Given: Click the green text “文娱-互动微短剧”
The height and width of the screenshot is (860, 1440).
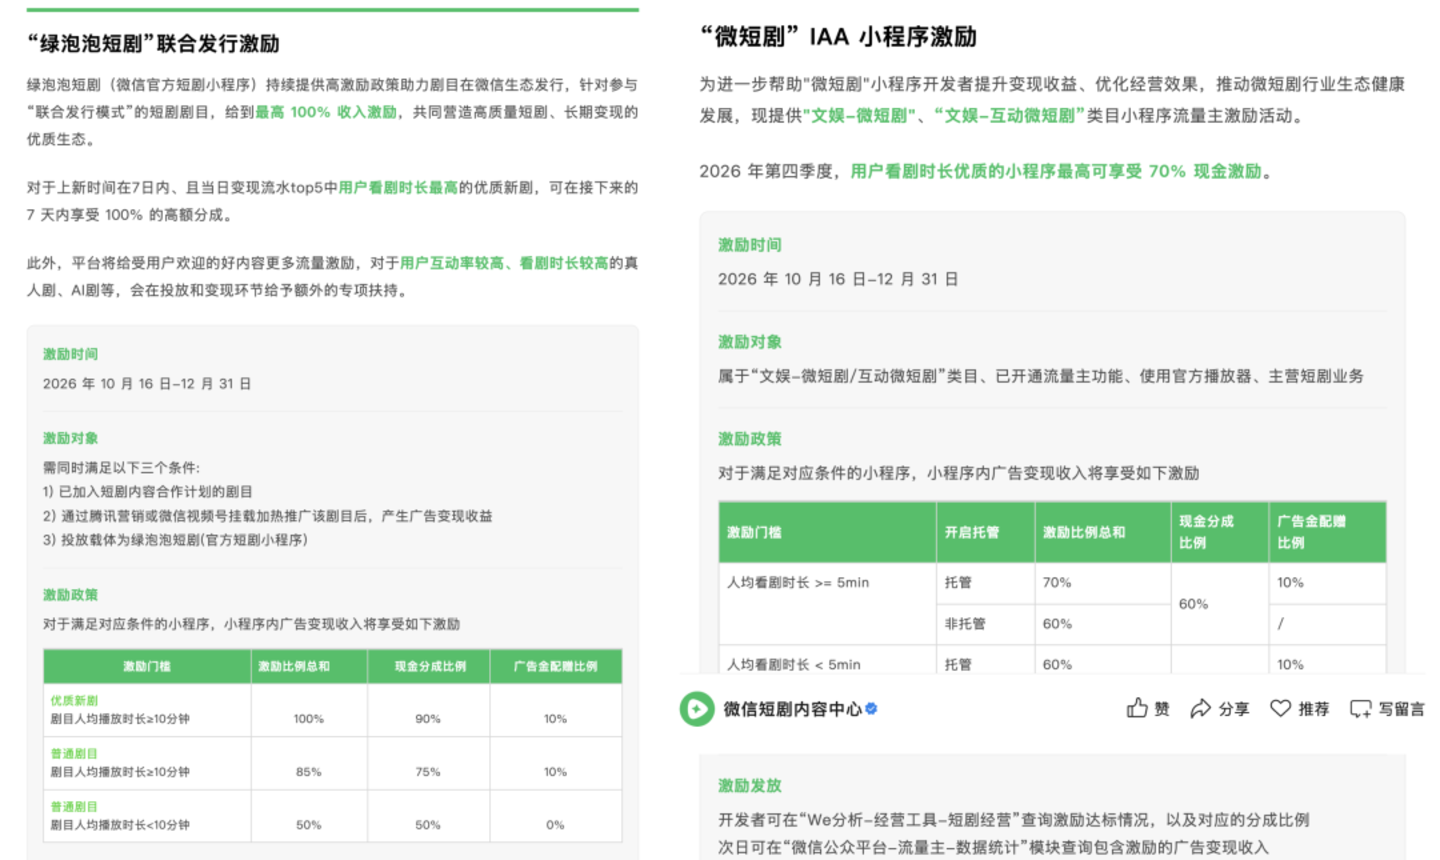Looking at the screenshot, I should tap(1010, 115).
